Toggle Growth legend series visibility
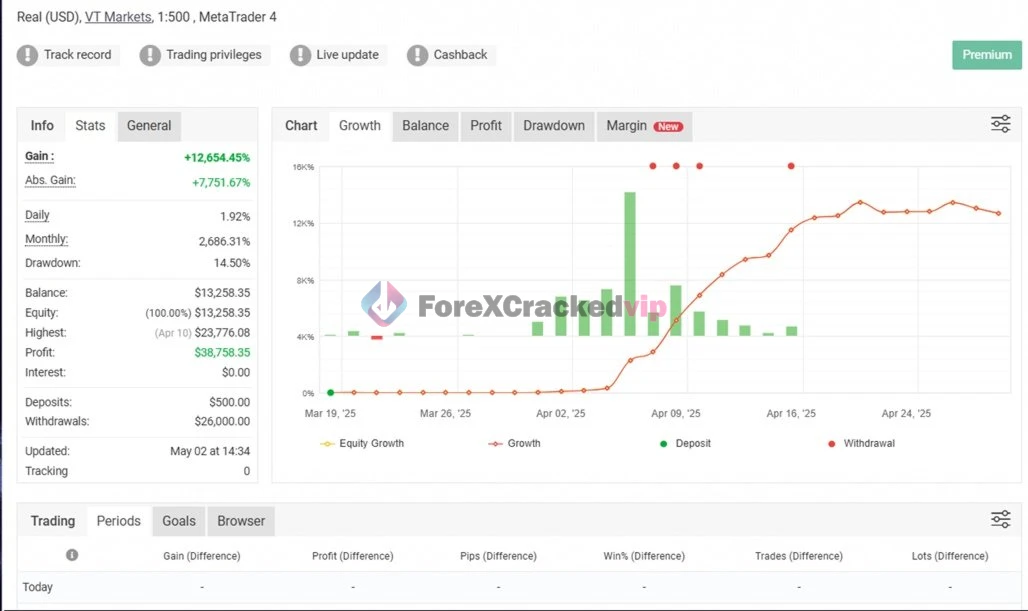 tap(515, 443)
